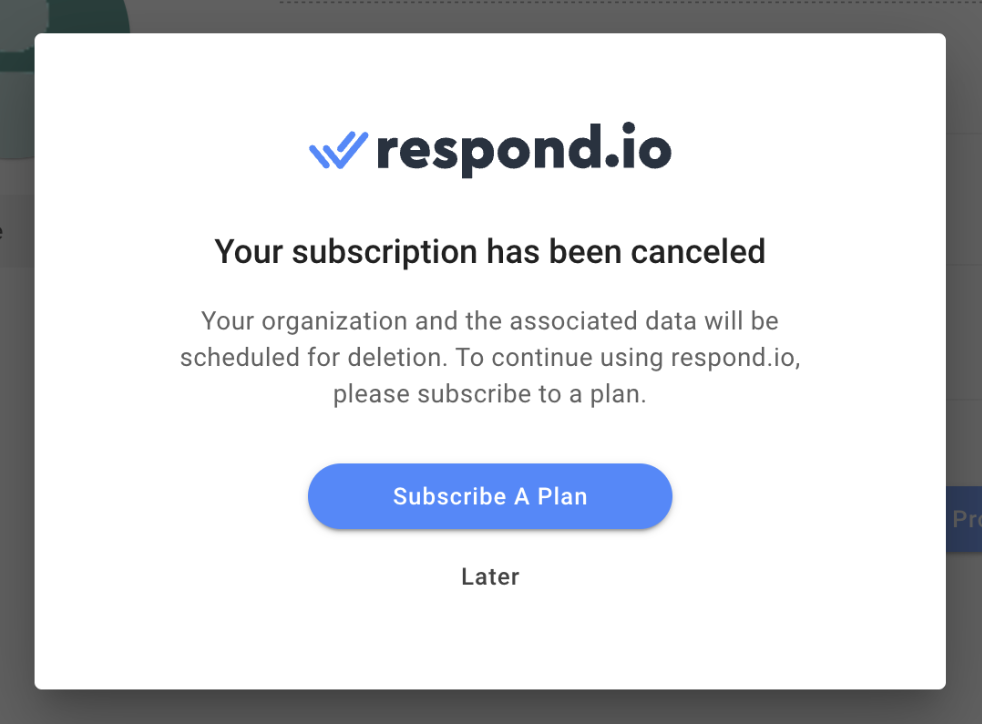Dismiss the dialog by choosing Later

click(x=490, y=577)
